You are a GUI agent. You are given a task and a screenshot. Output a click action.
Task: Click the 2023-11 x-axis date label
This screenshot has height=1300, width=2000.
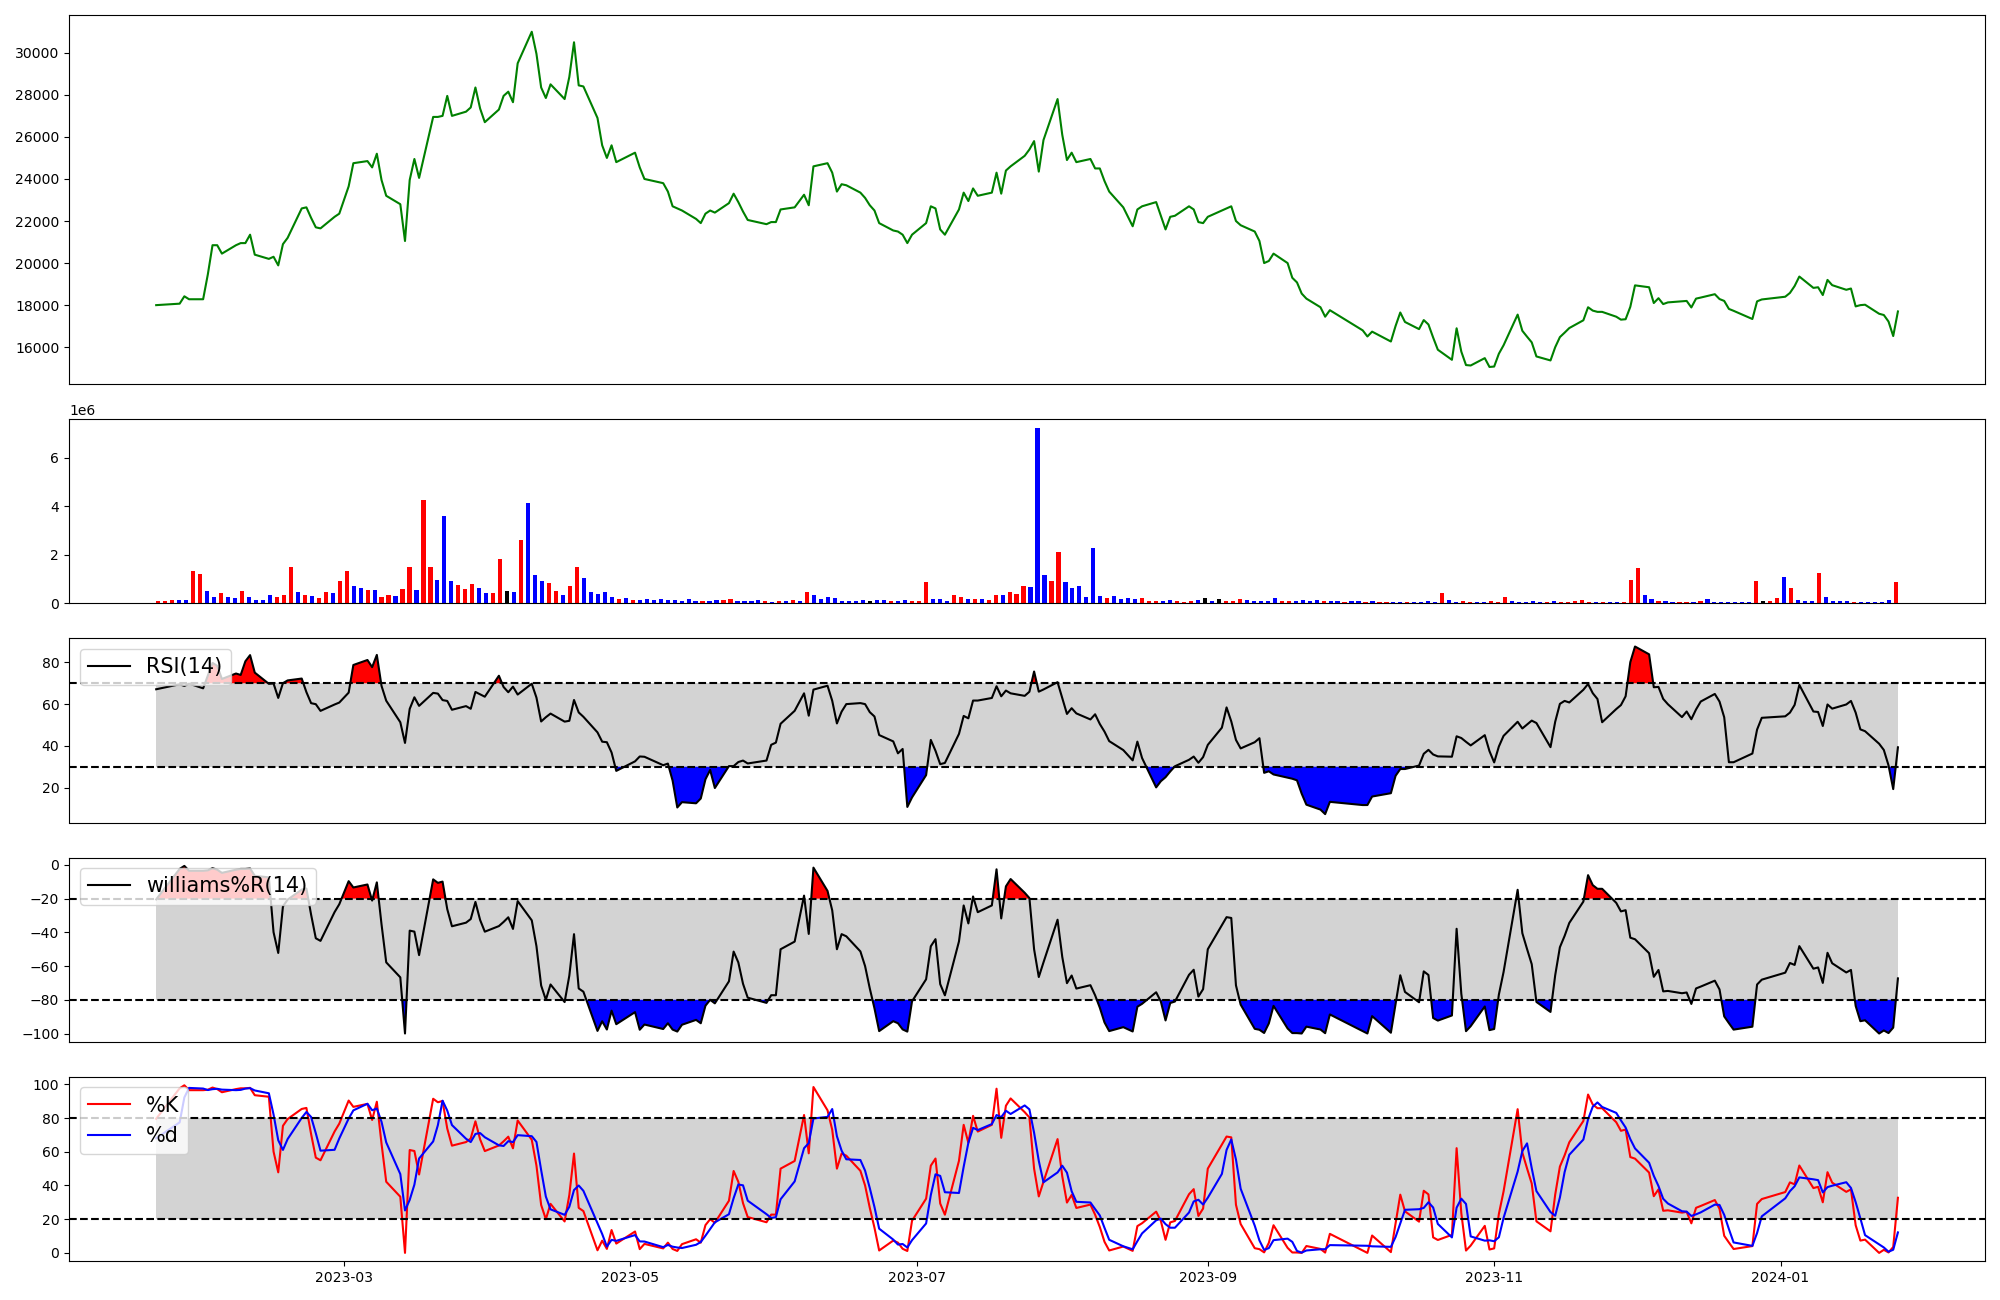click(1494, 1277)
